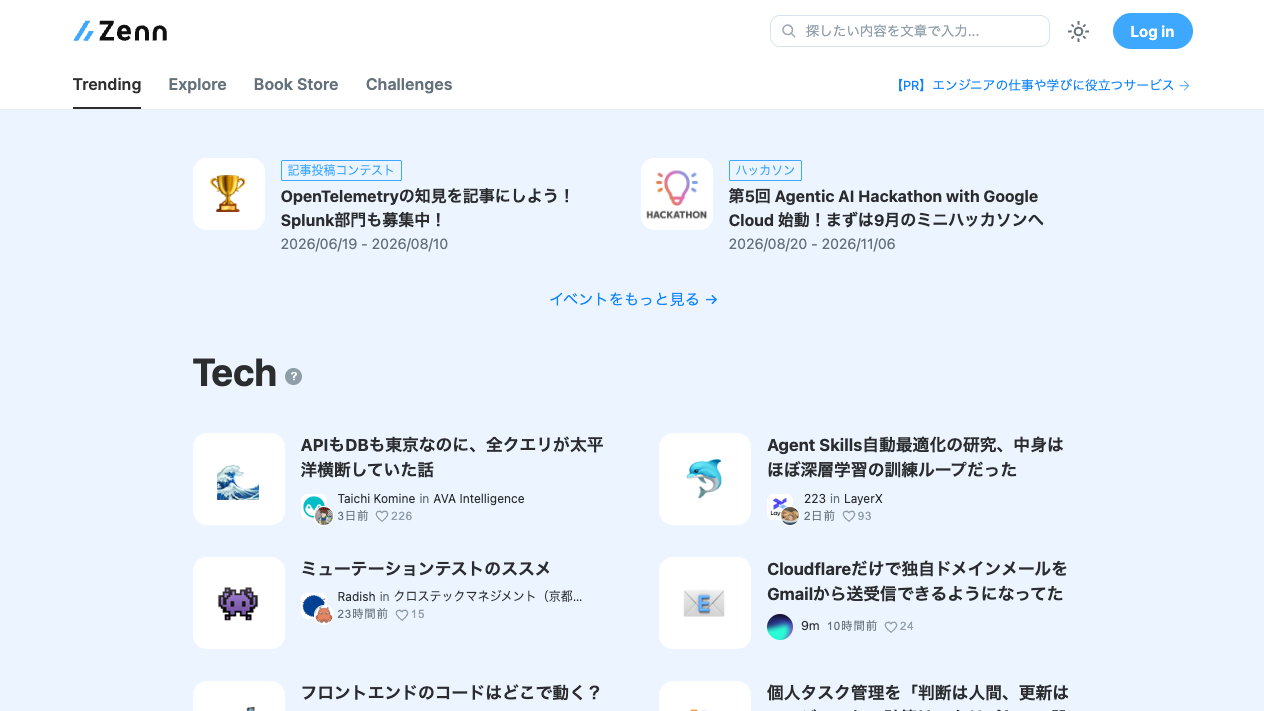The image size is (1264, 711).
Task: Click the Tech section heading
Action: tap(235, 373)
